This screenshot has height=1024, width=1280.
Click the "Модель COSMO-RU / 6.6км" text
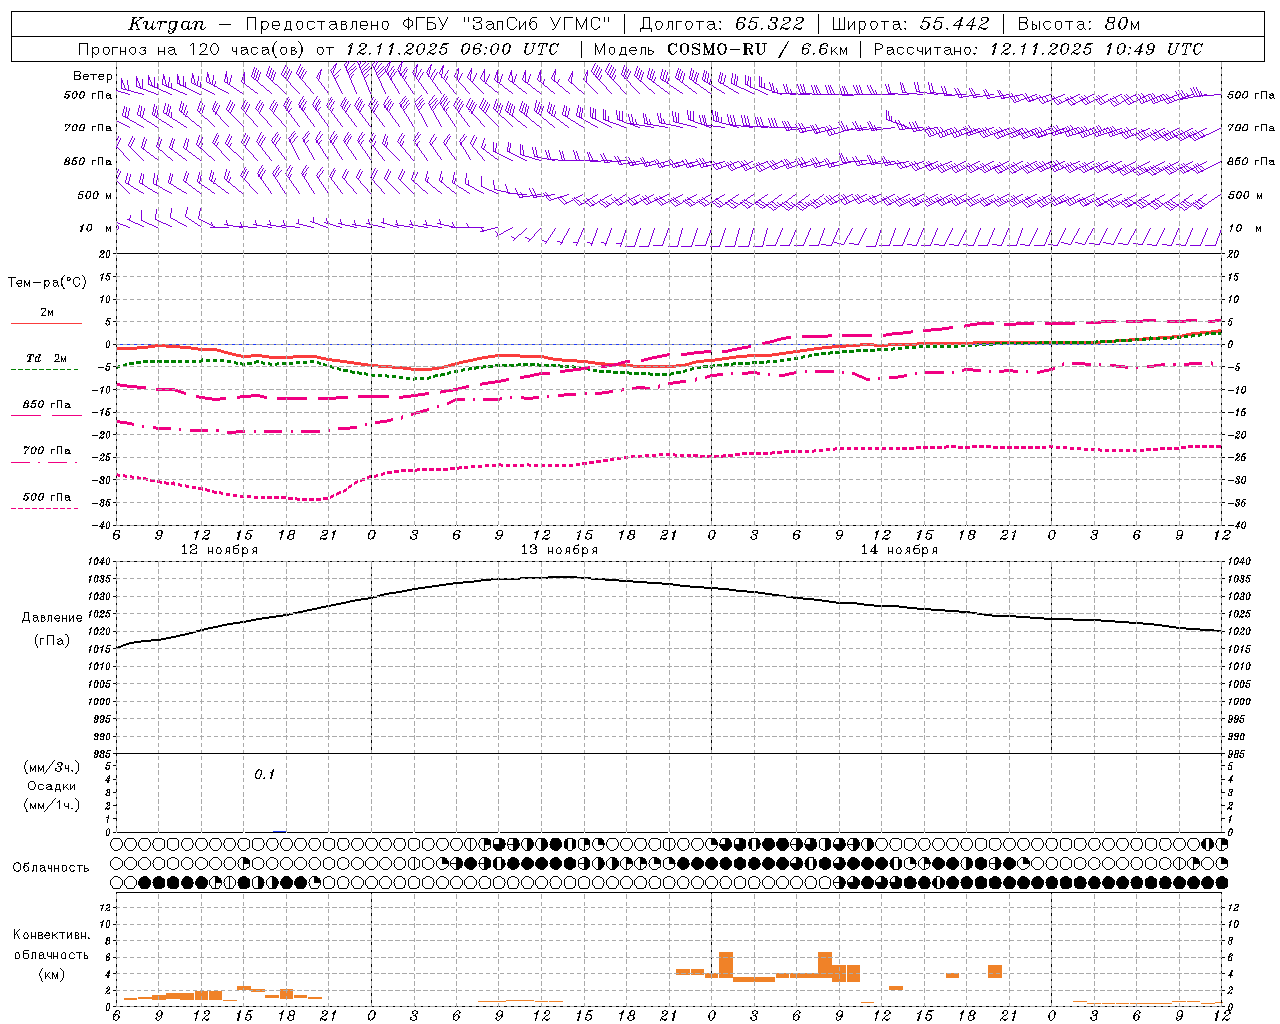(721, 49)
